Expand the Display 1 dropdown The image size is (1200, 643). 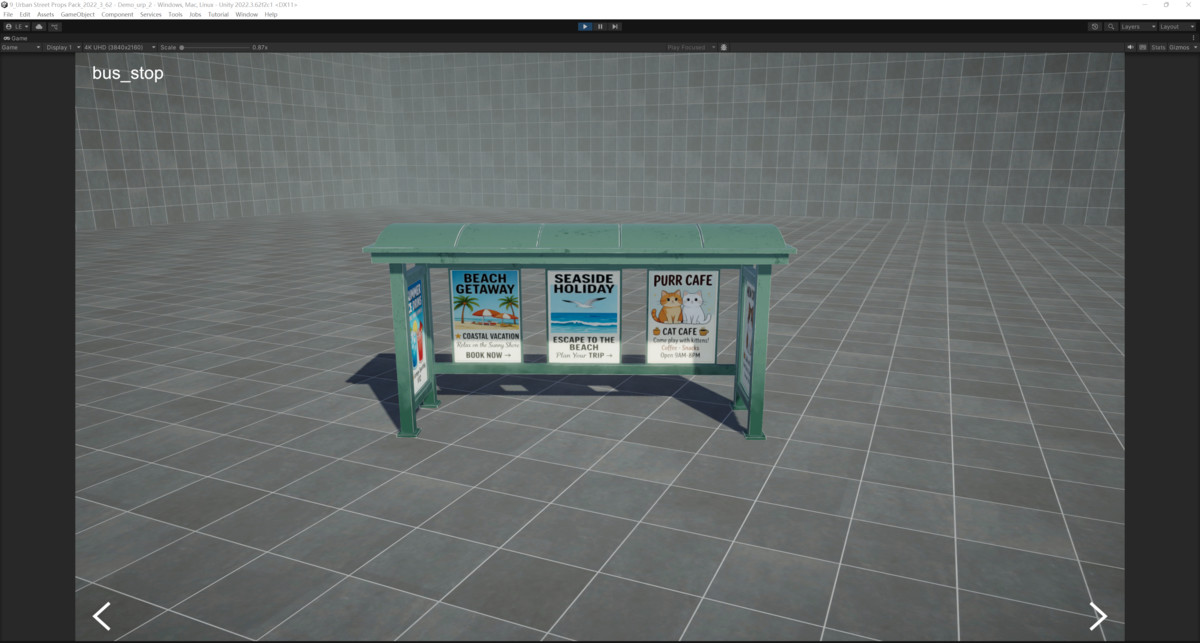tap(61, 47)
